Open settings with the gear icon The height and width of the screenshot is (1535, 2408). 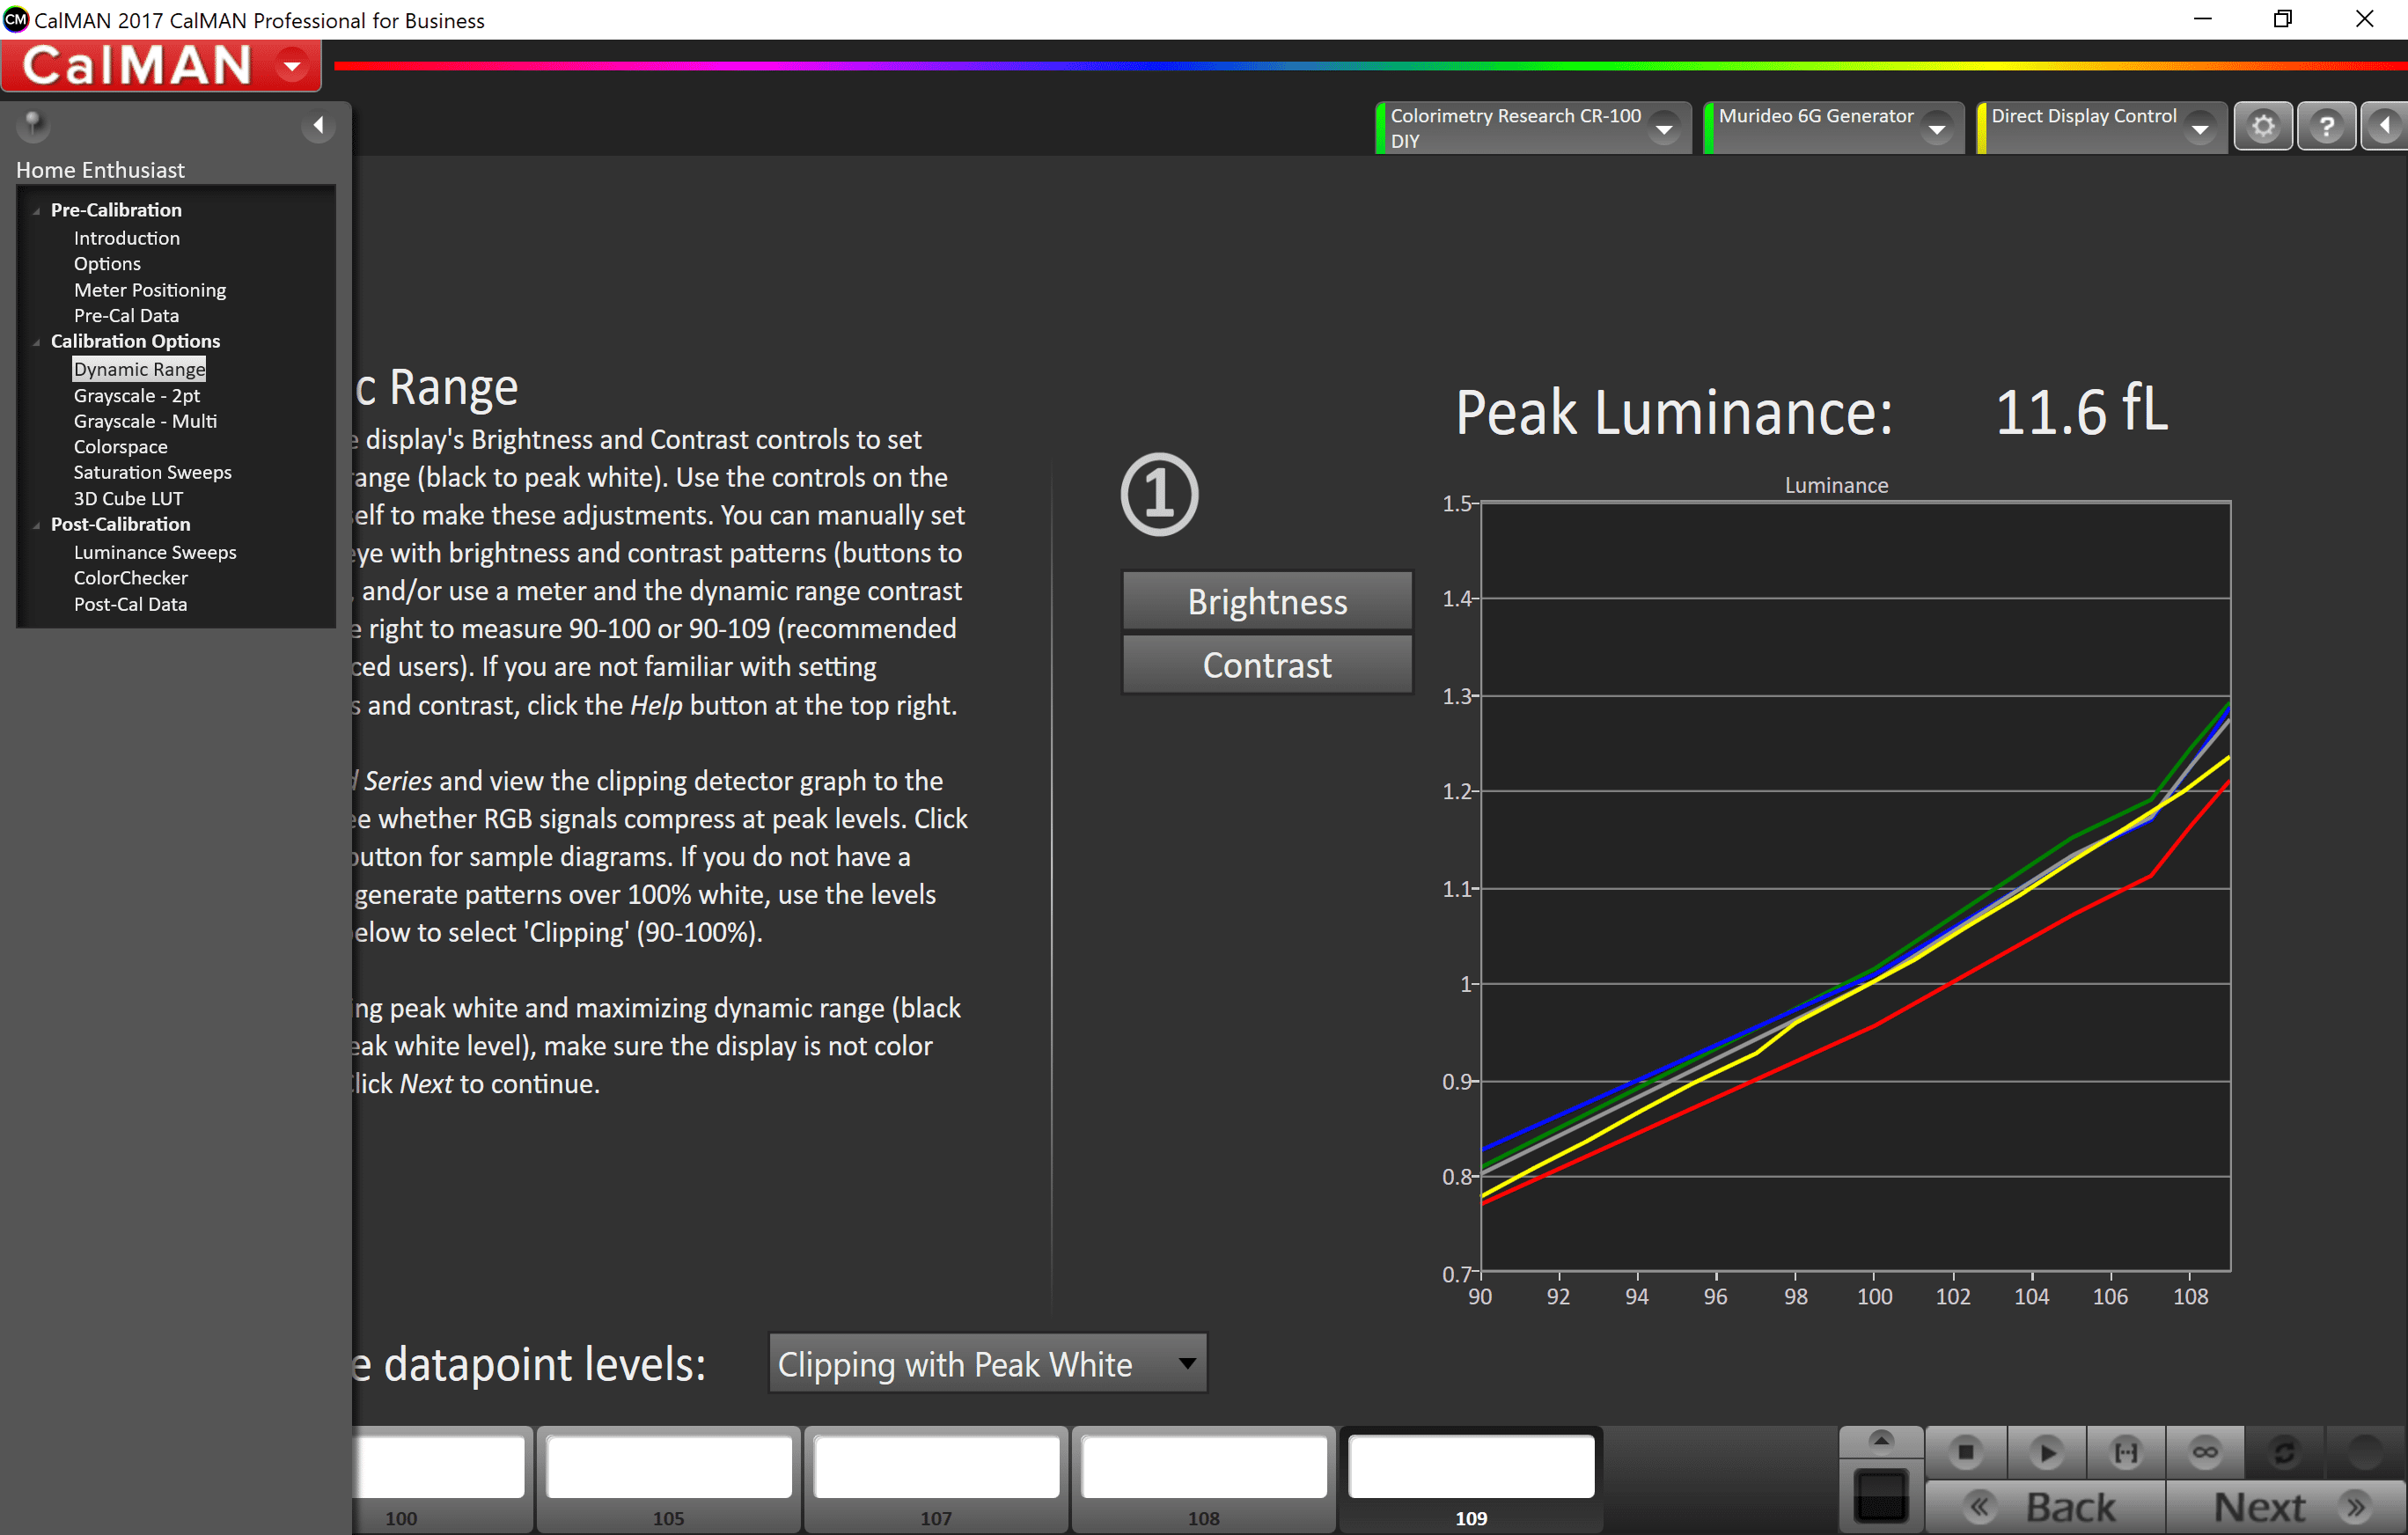2263,126
